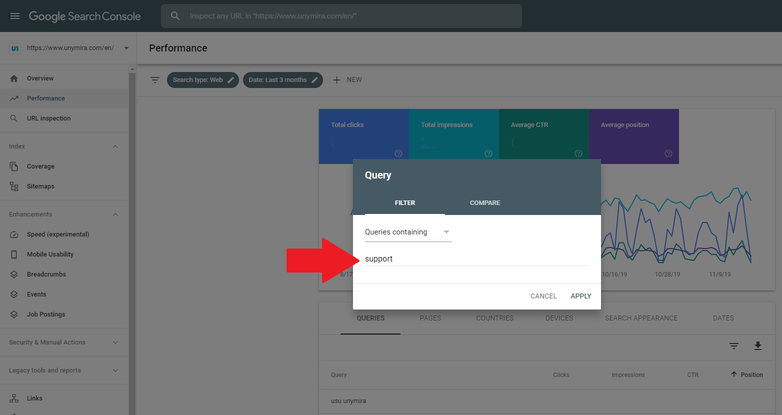Open the DATES tab

pos(723,318)
